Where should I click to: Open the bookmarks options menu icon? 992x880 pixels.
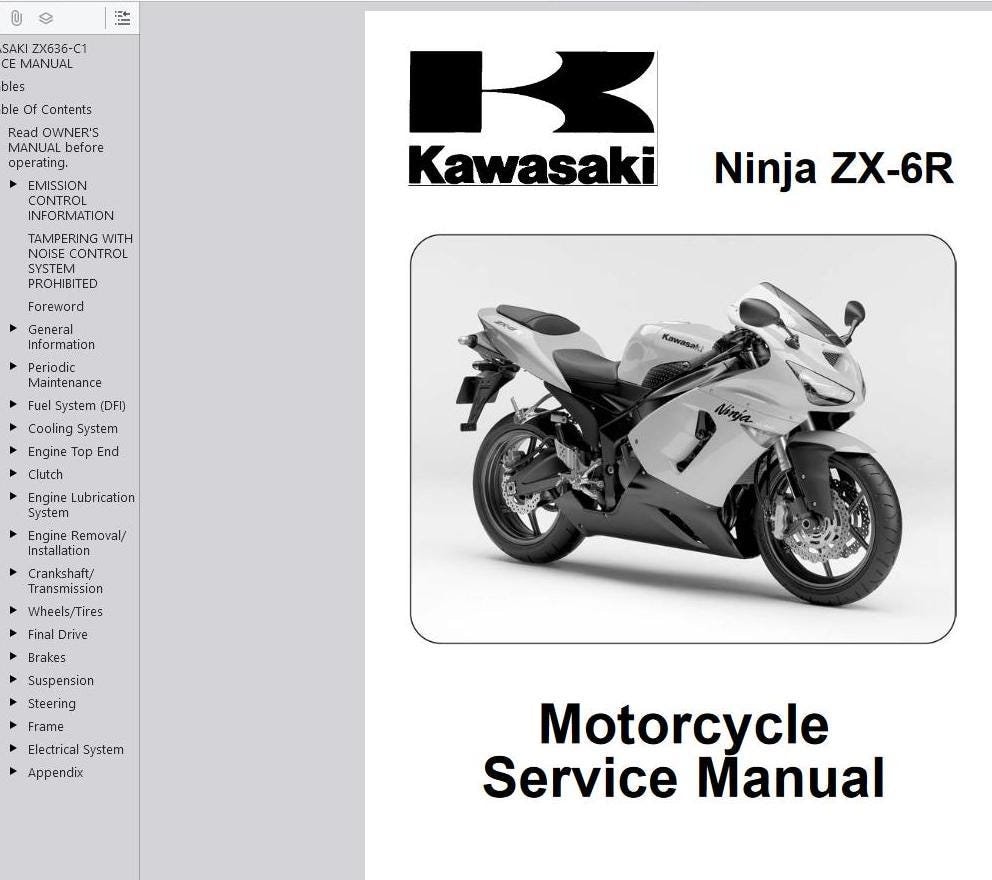pyautogui.click(x=123, y=18)
